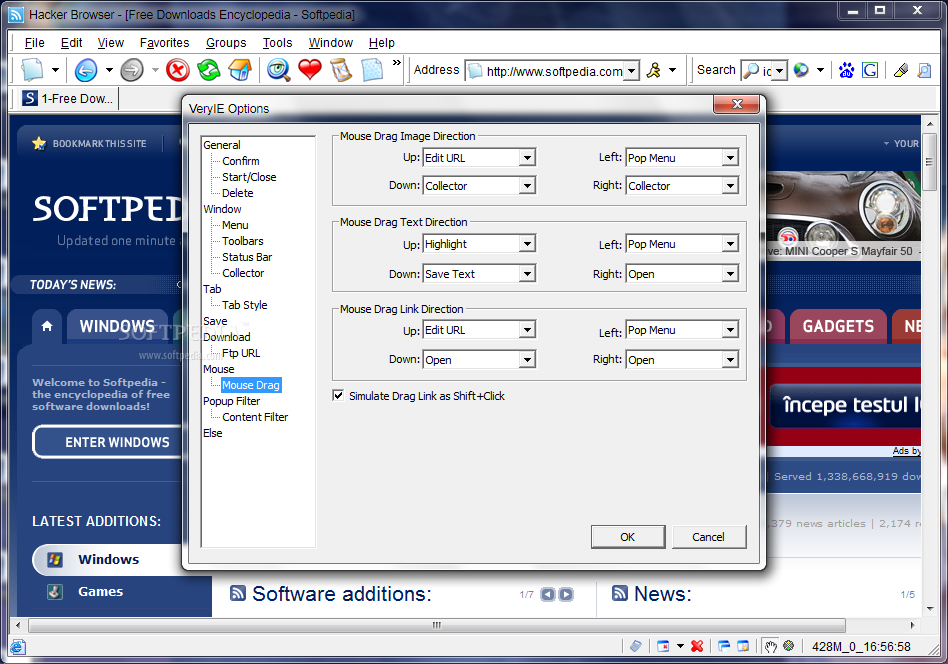Click the horizontal scrollbar thumb
Image resolution: width=948 pixels, height=664 pixels.
click(x=437, y=625)
